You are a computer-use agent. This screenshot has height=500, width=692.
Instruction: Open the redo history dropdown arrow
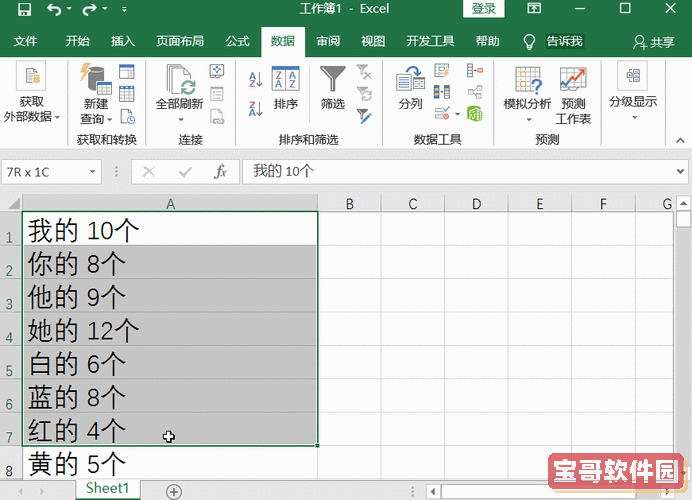pyautogui.click(x=105, y=9)
